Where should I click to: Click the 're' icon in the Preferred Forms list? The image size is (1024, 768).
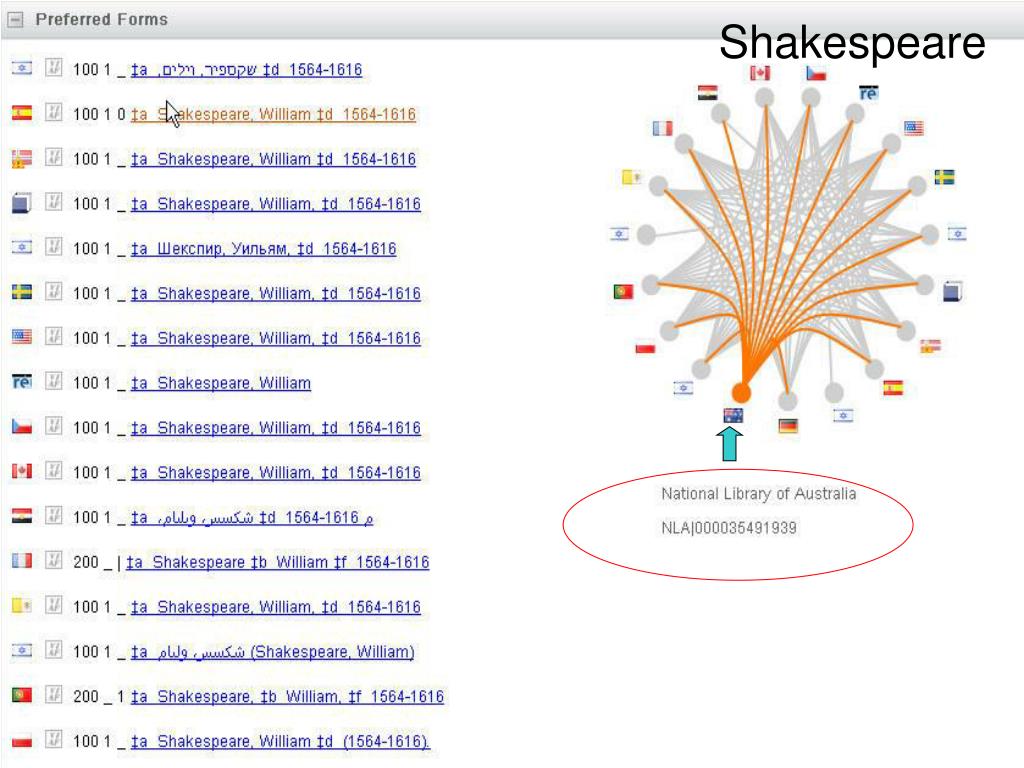(x=21, y=382)
